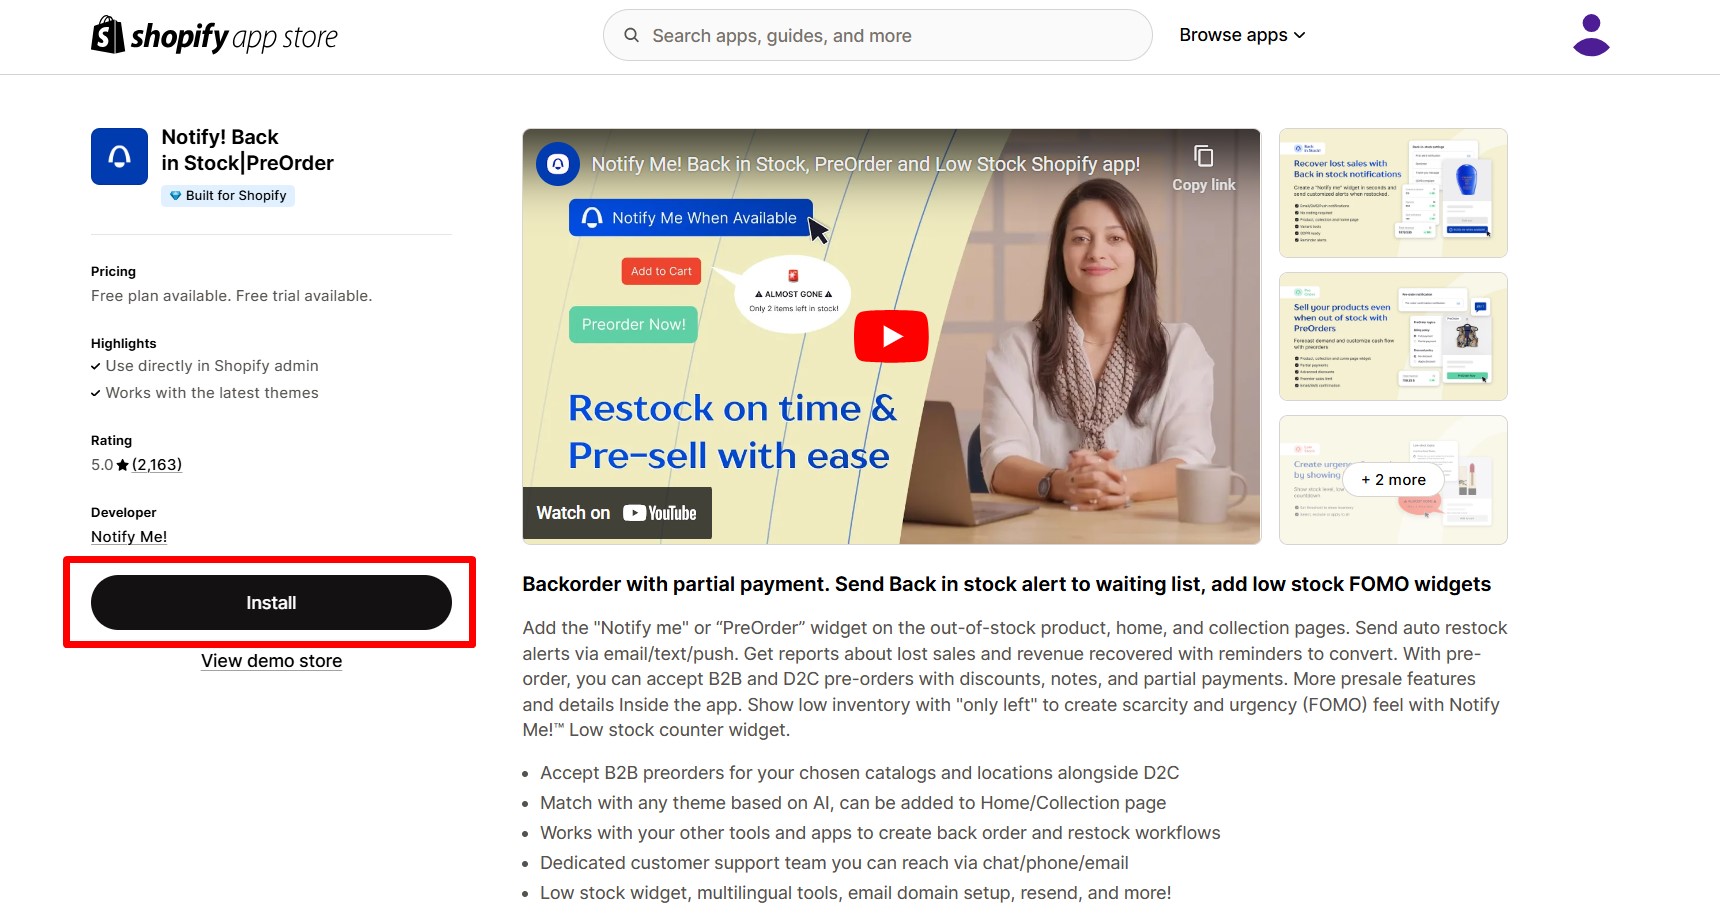Click the Shopify app store logo

click(214, 36)
